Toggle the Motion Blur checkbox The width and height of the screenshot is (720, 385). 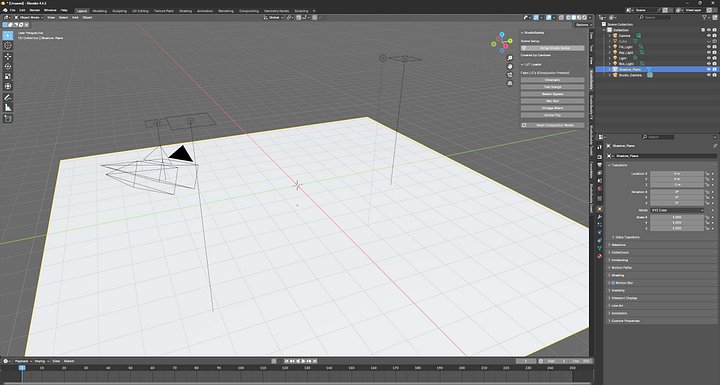pos(613,283)
